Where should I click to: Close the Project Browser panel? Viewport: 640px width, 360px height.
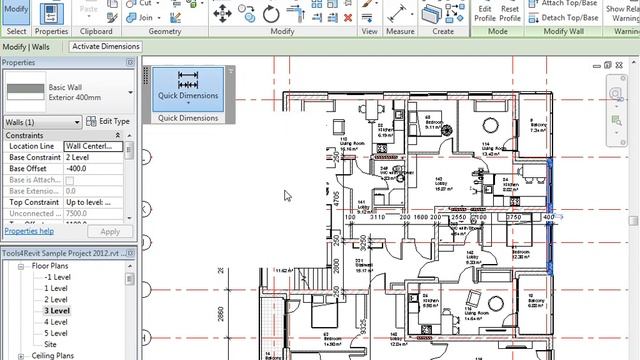(131, 253)
